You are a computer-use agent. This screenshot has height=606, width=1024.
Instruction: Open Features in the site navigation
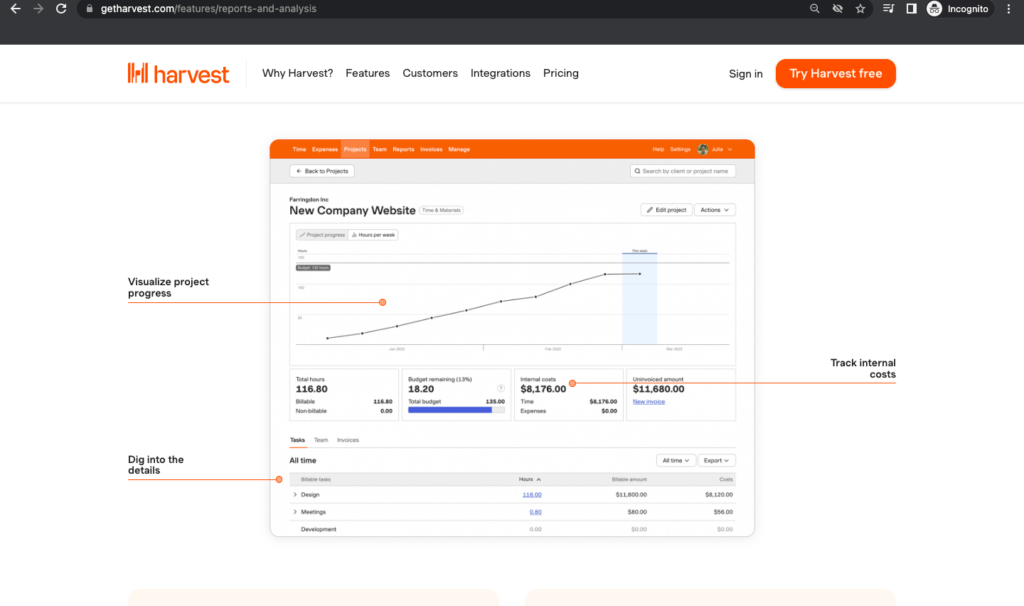(x=368, y=73)
